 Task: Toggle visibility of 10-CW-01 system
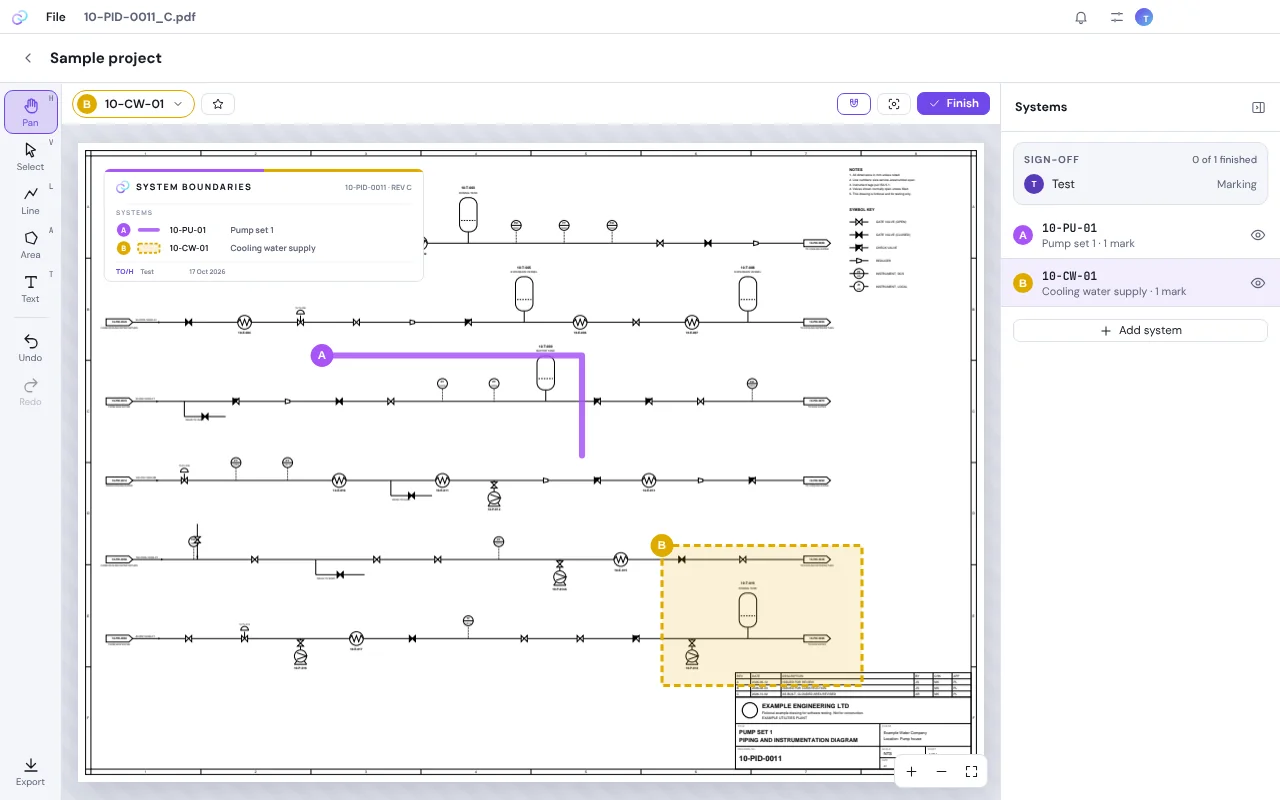[1258, 283]
